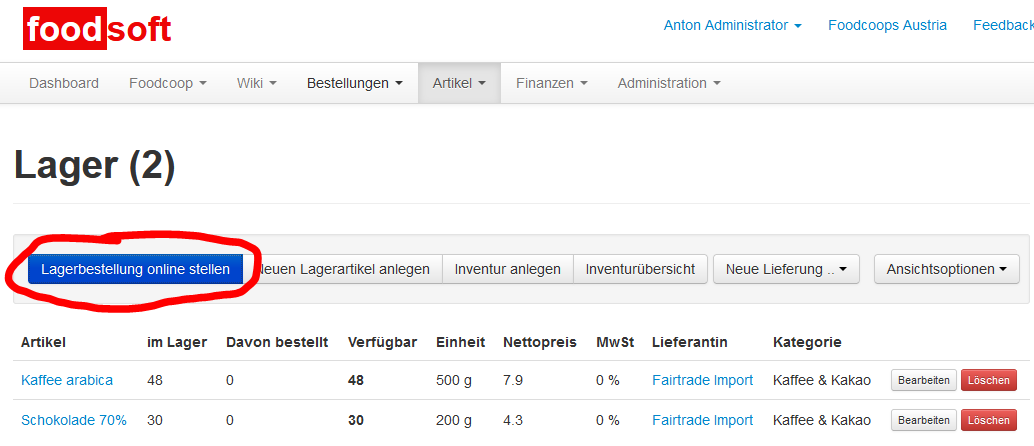The width and height of the screenshot is (1034, 446).
Task: Click Bearbeiten for Schokolade 70%
Action: tap(923, 420)
